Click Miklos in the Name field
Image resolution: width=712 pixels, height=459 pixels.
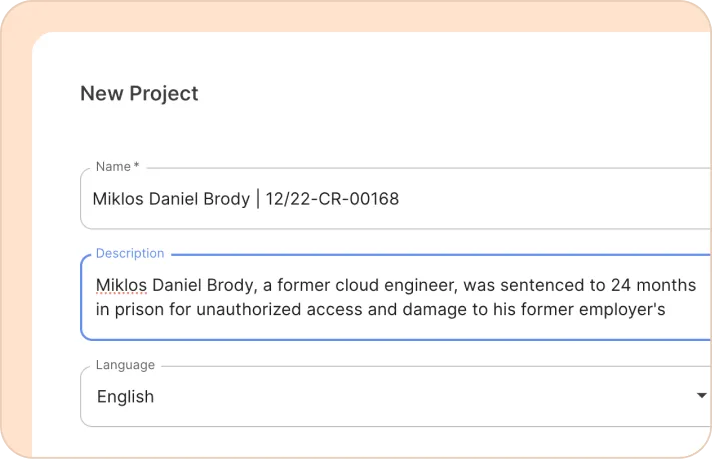pos(118,199)
